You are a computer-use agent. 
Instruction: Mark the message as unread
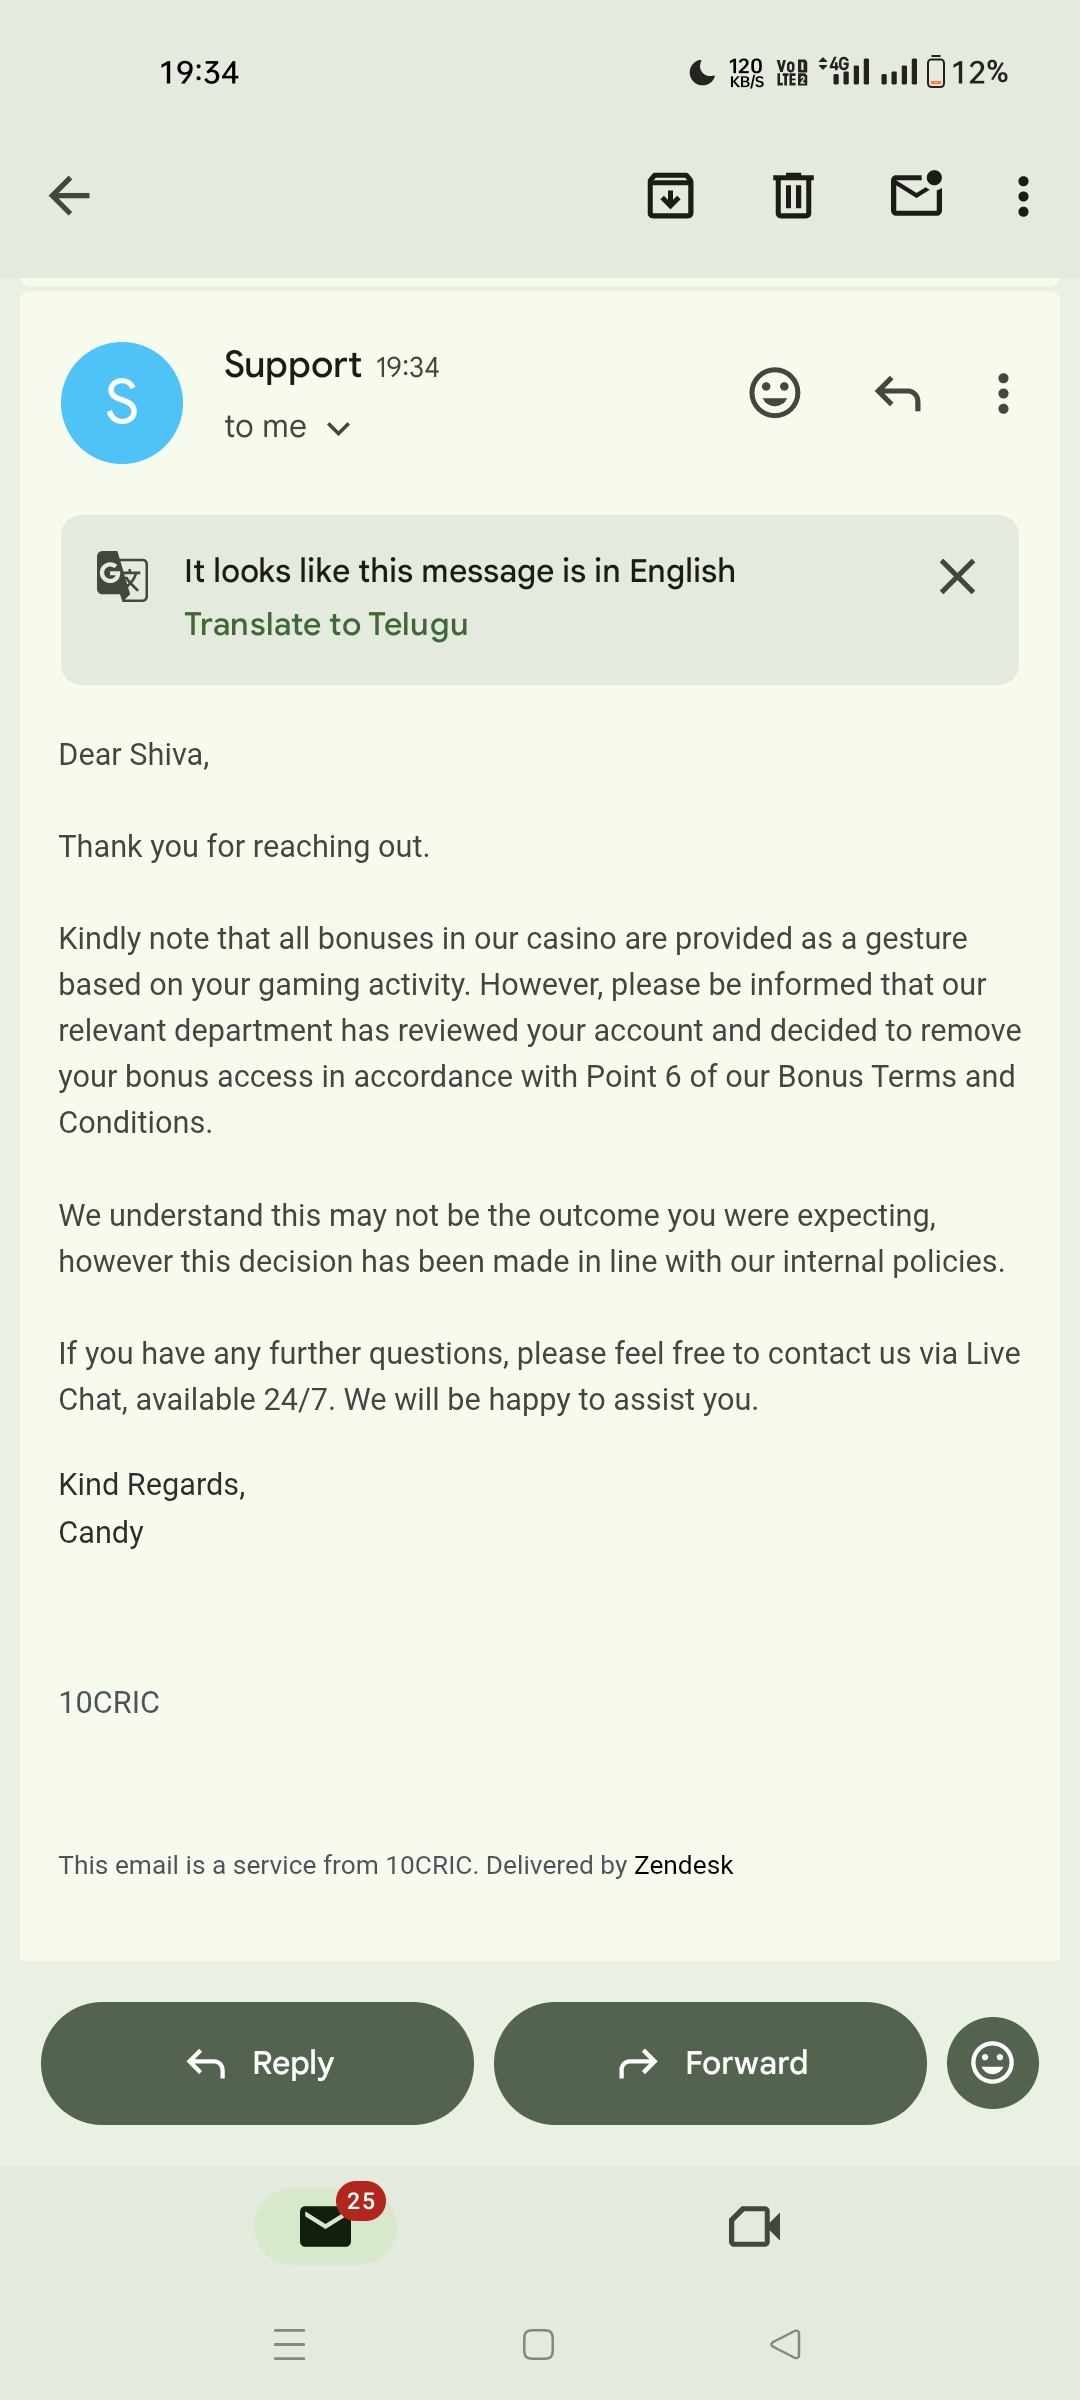pyautogui.click(x=916, y=194)
